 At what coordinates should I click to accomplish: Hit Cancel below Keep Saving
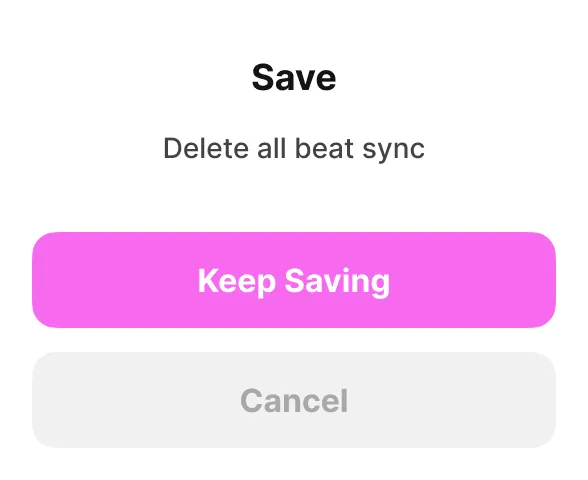[294, 400]
